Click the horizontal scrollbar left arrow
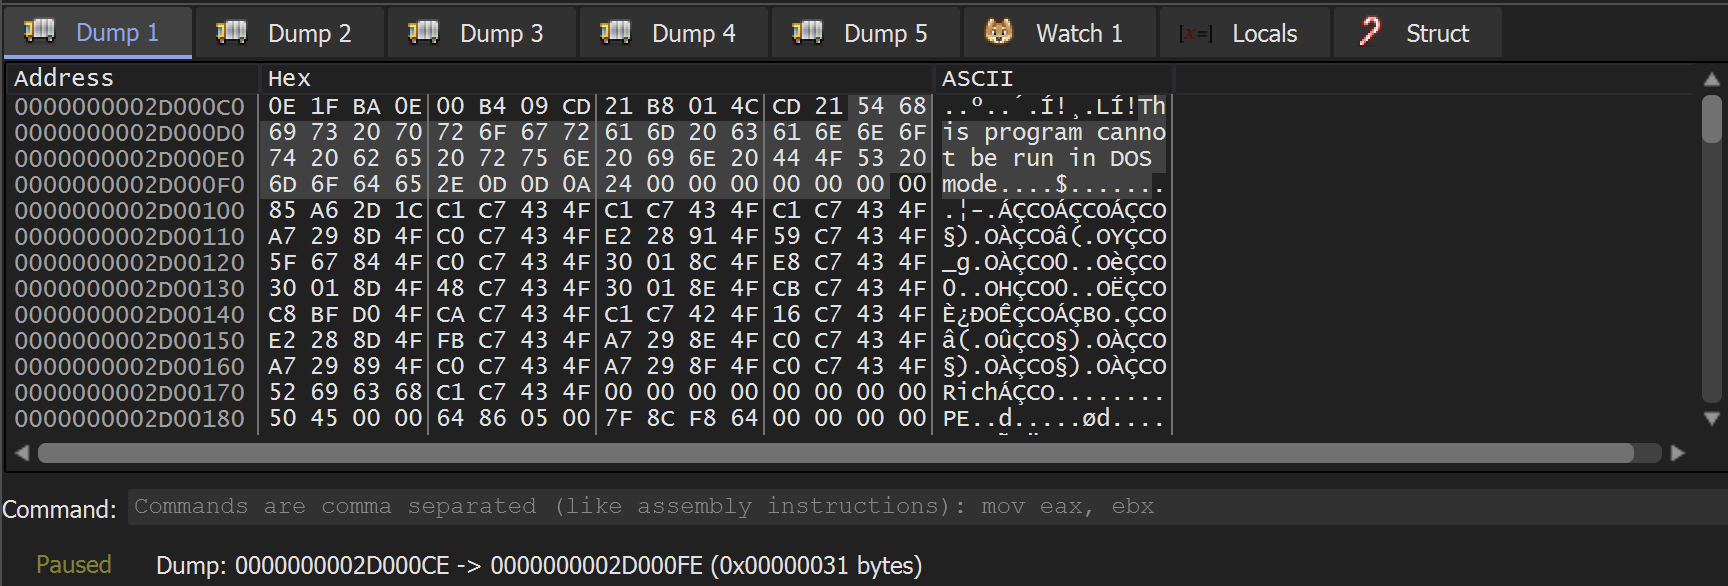 22,453
